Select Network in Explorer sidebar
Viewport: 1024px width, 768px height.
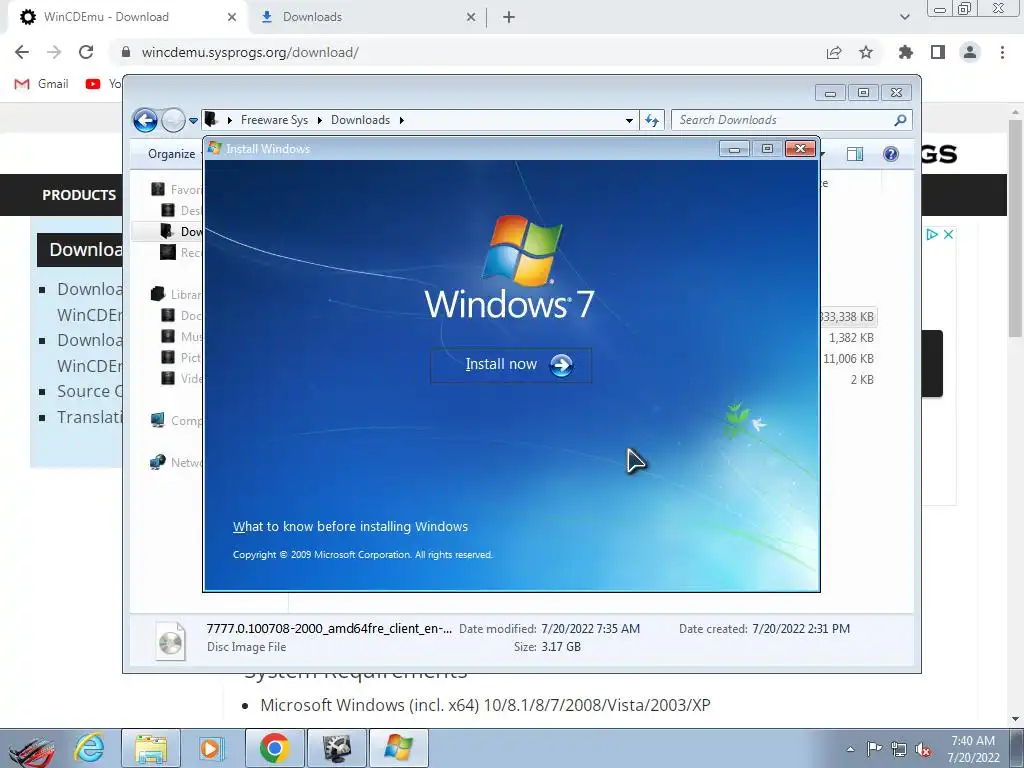(176, 462)
